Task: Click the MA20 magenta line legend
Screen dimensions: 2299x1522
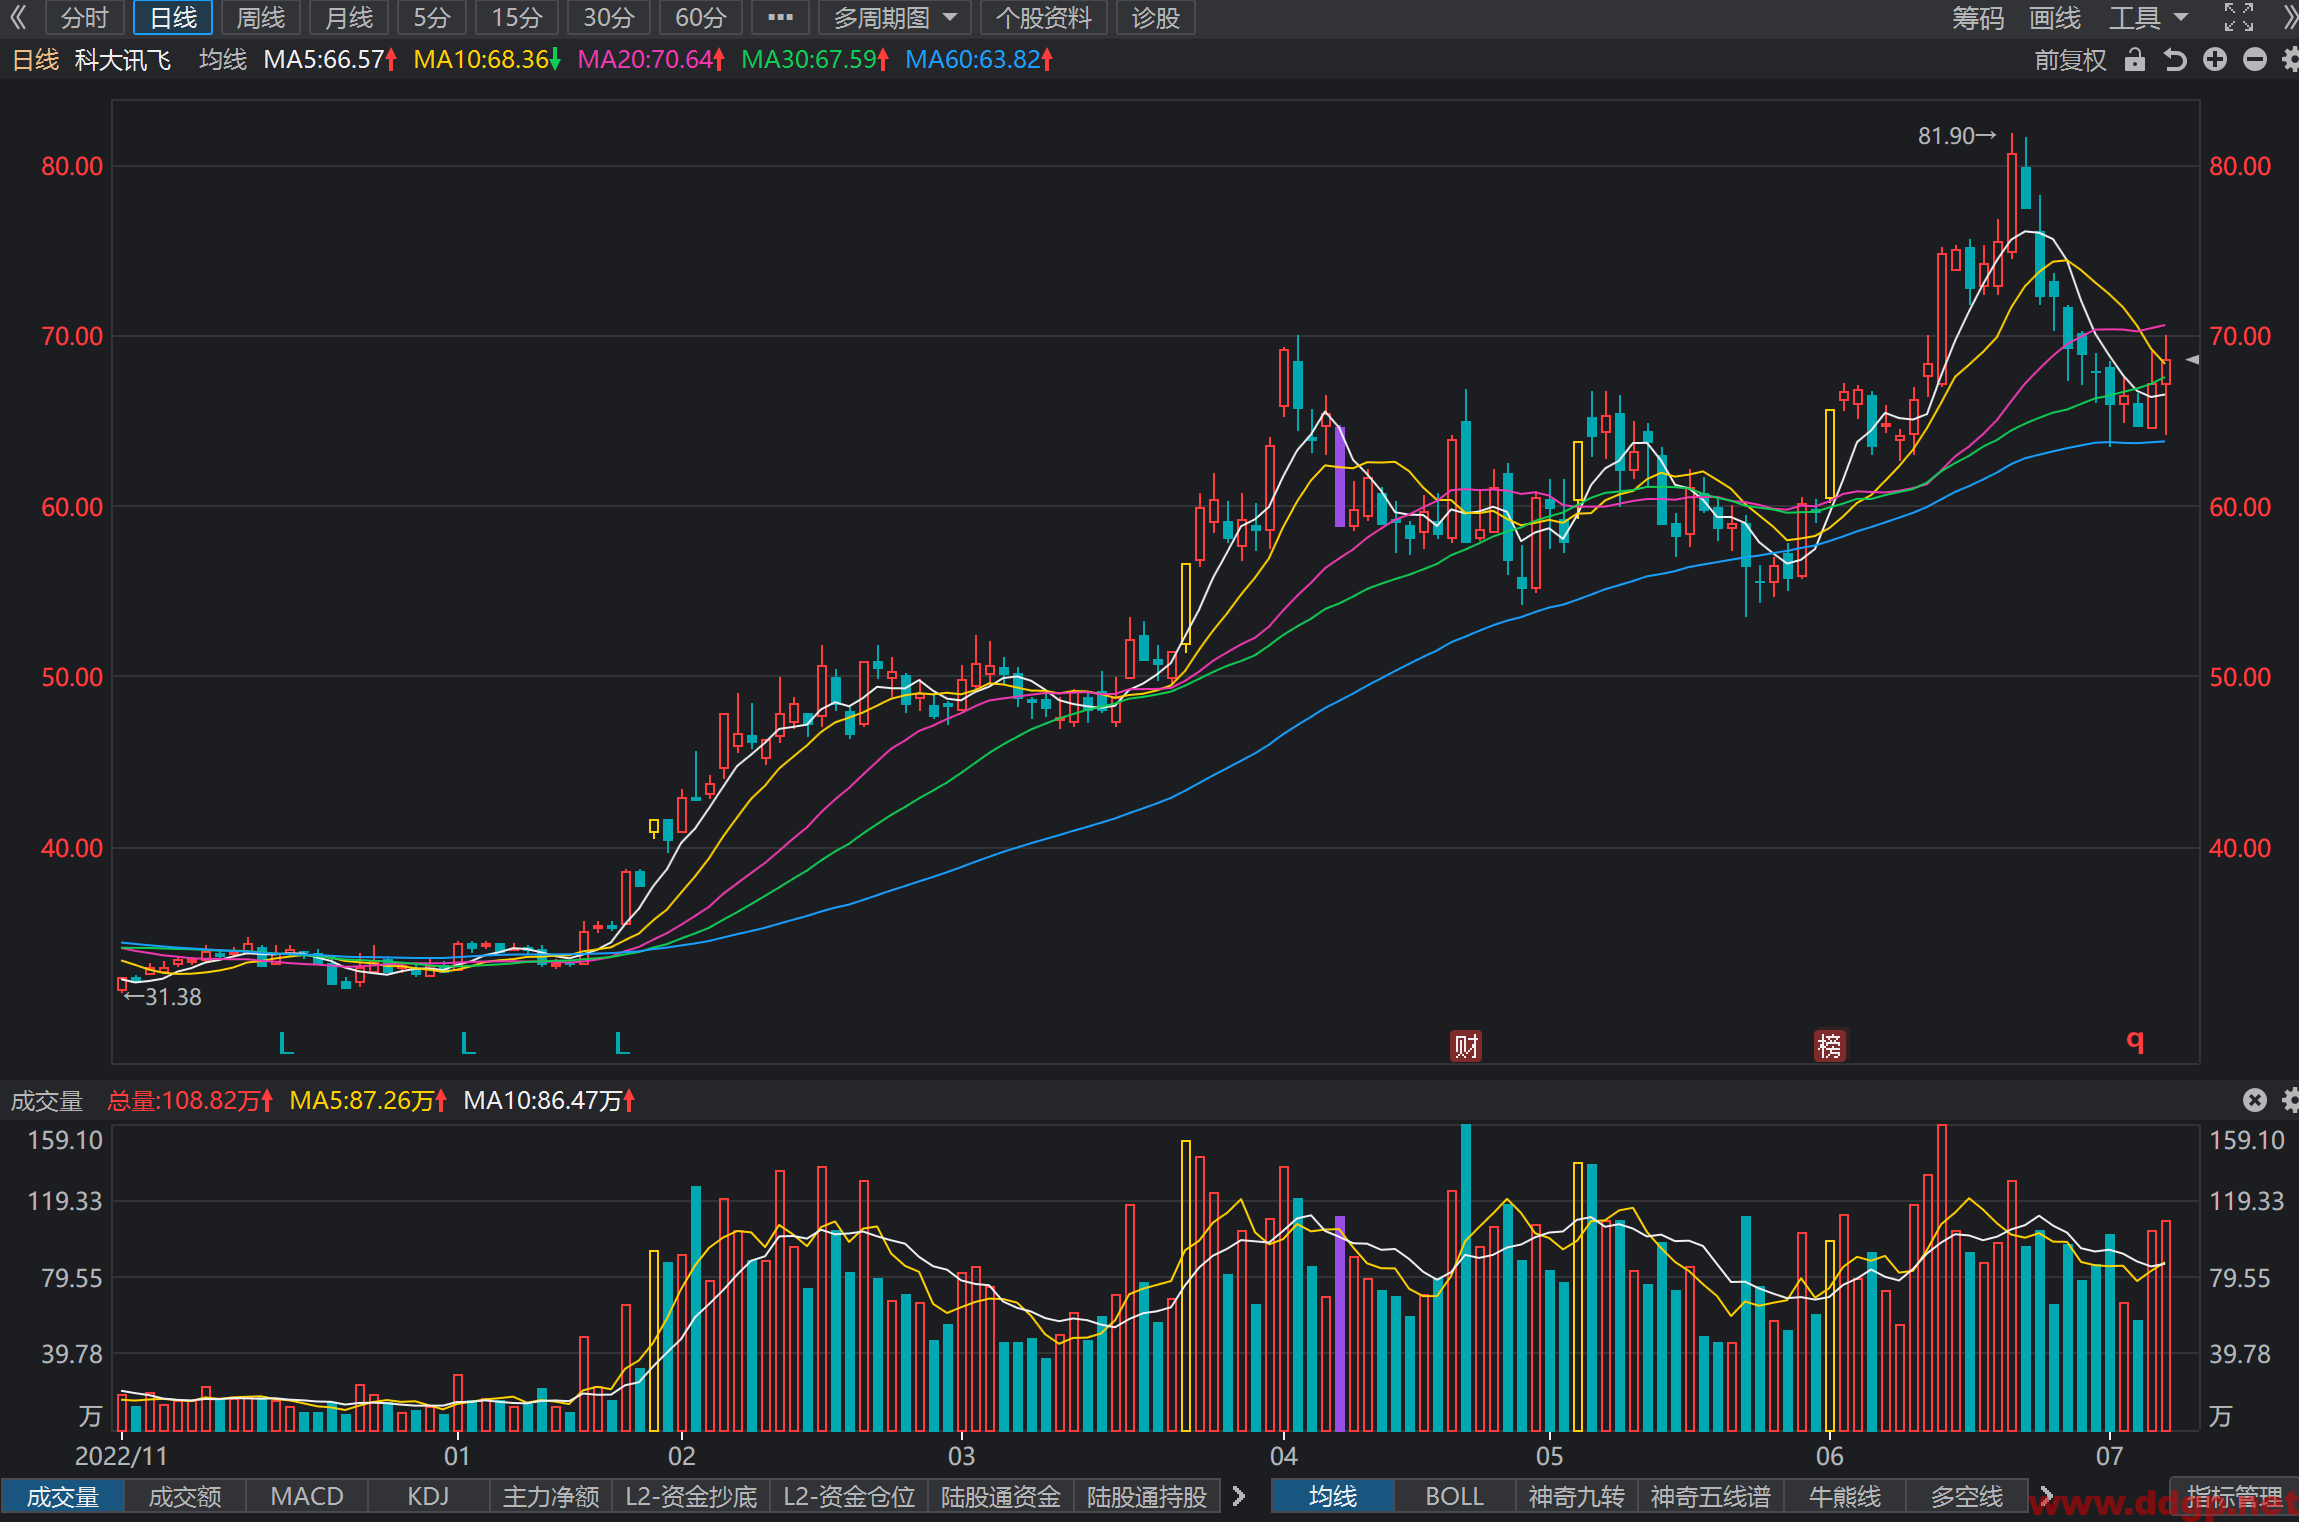Action: tap(650, 60)
